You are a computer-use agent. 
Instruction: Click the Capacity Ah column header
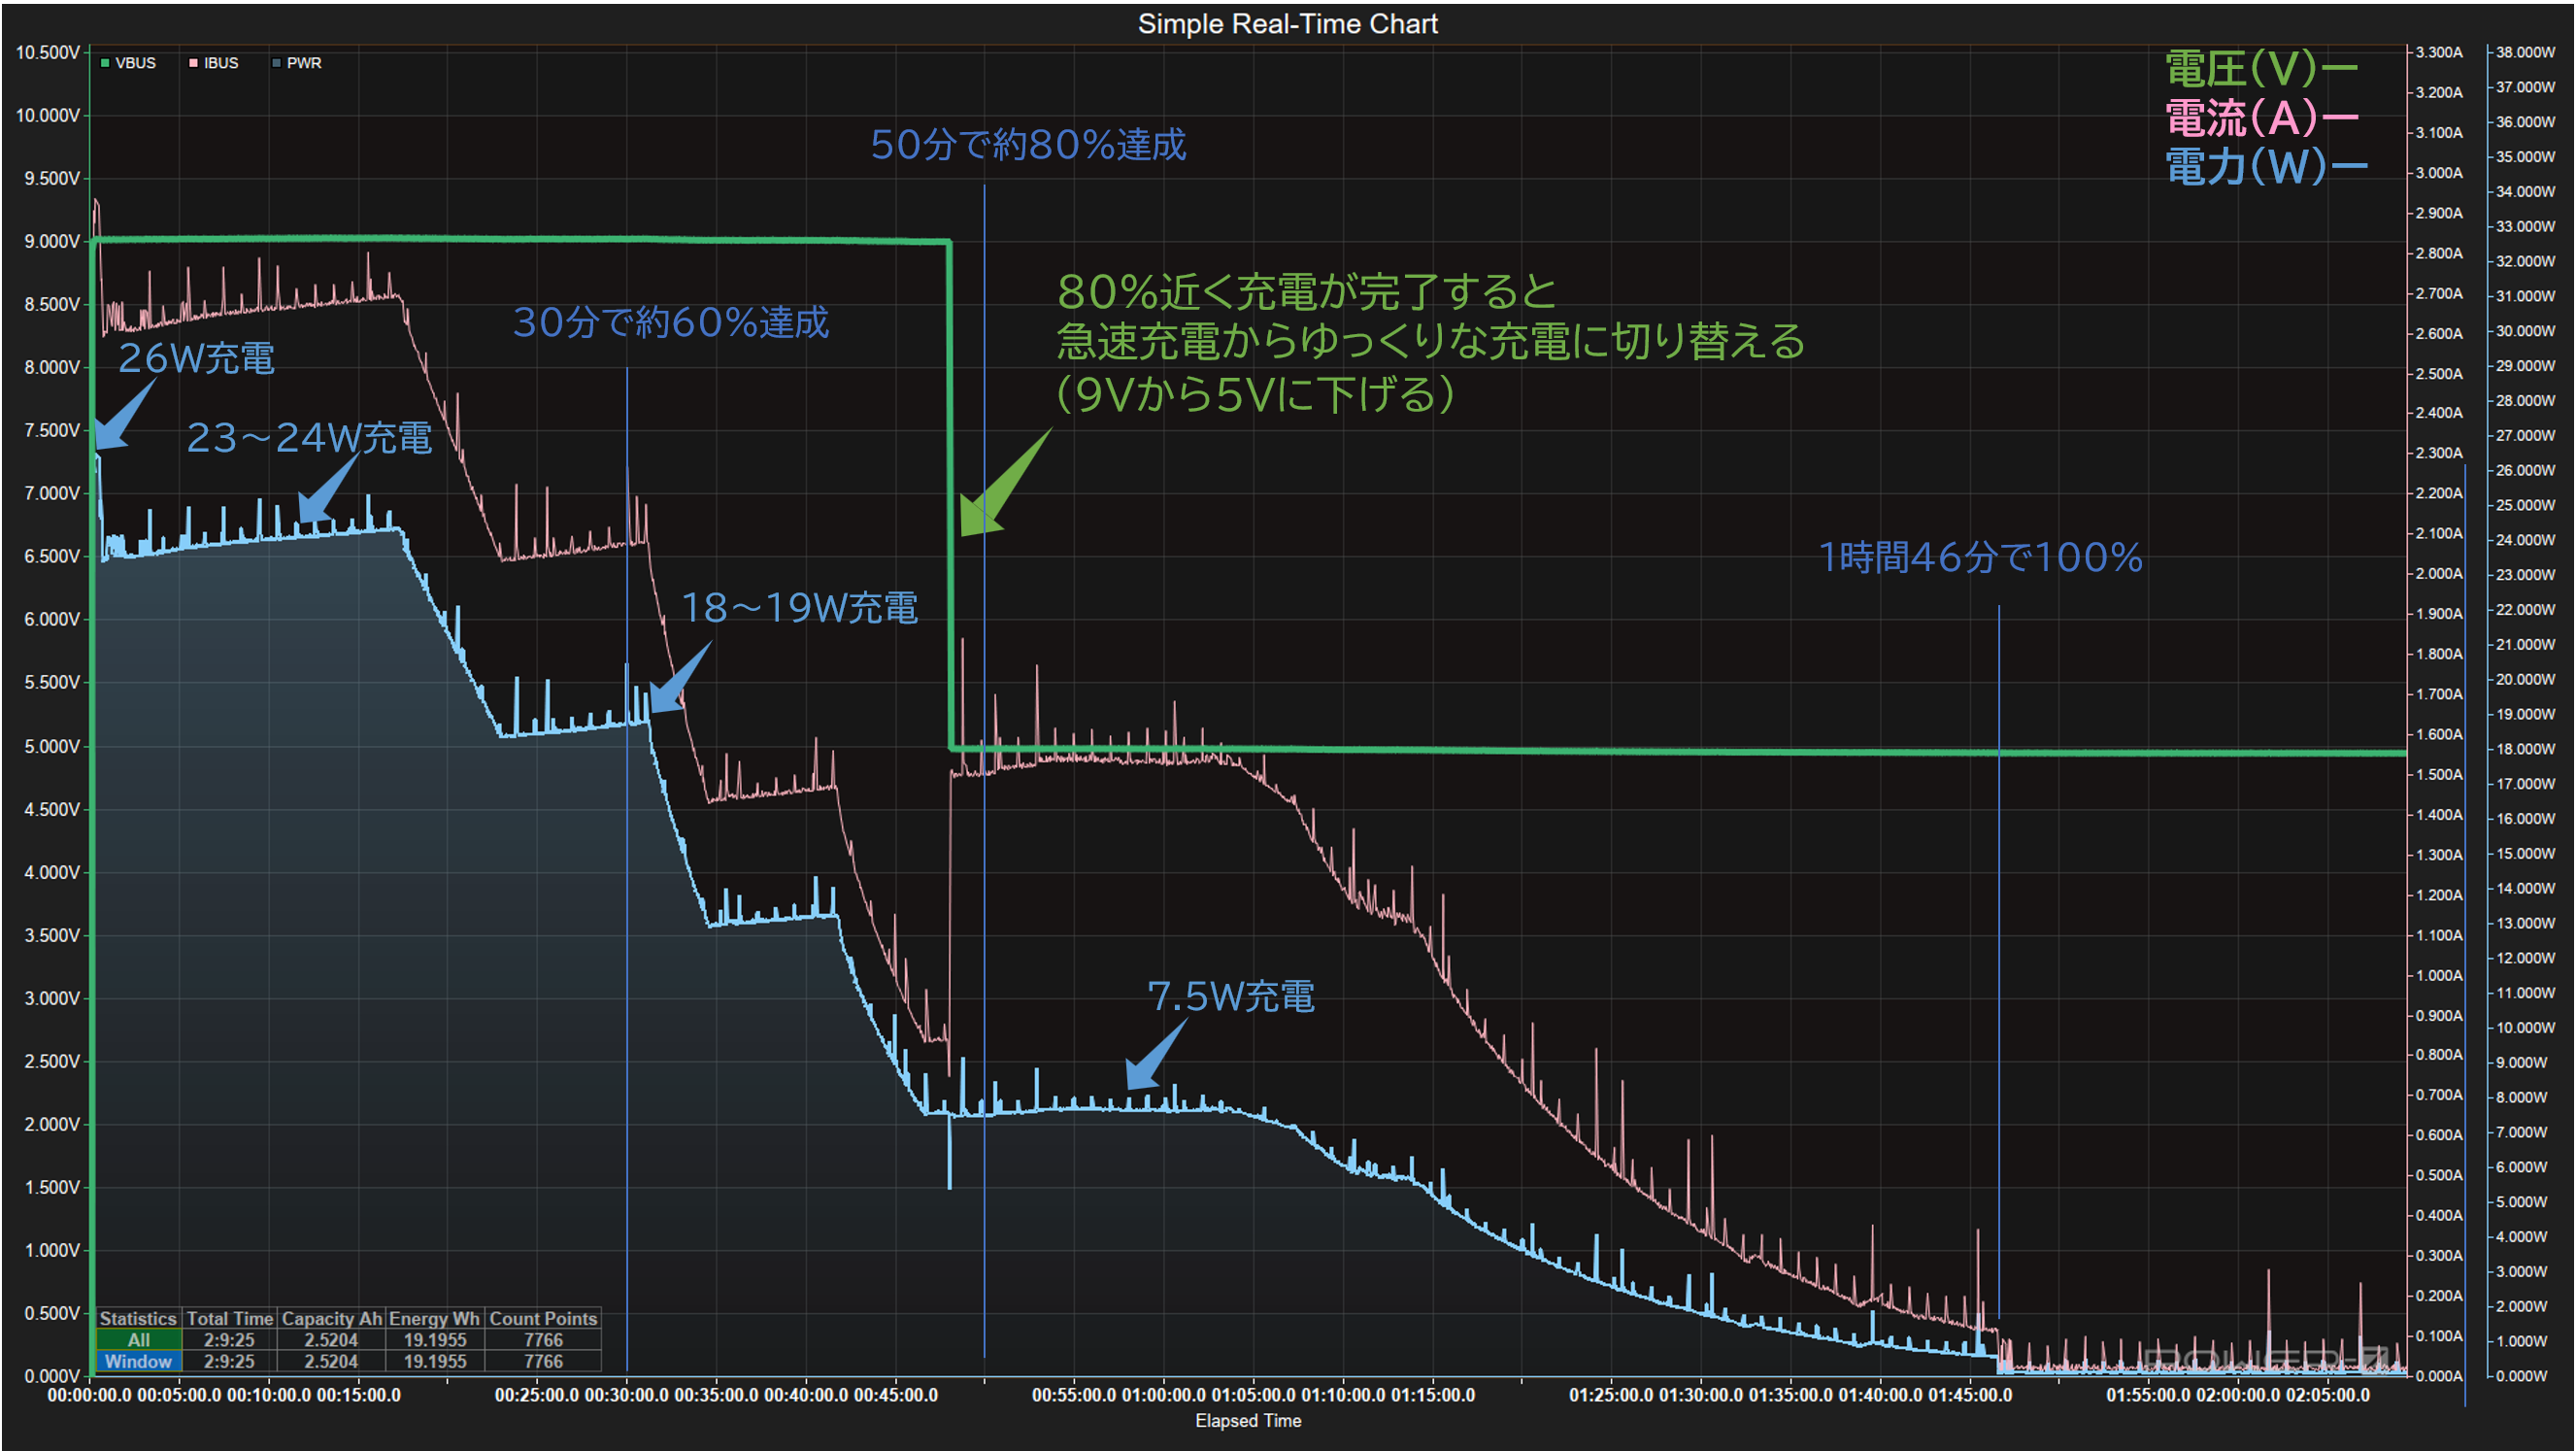331,1319
